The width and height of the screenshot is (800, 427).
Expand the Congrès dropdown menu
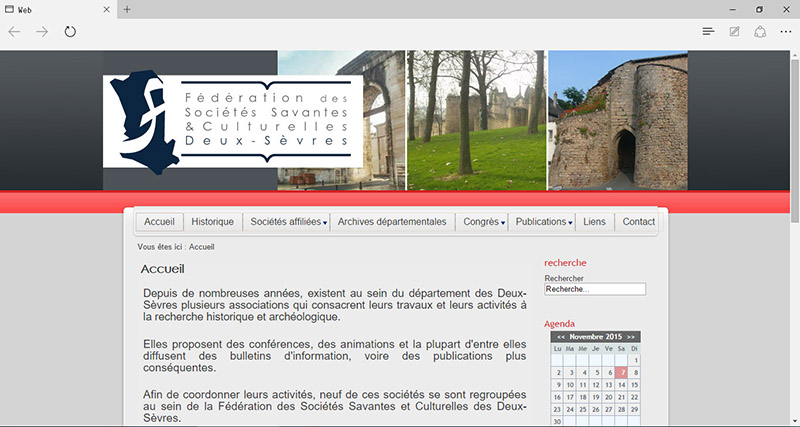[484, 222]
